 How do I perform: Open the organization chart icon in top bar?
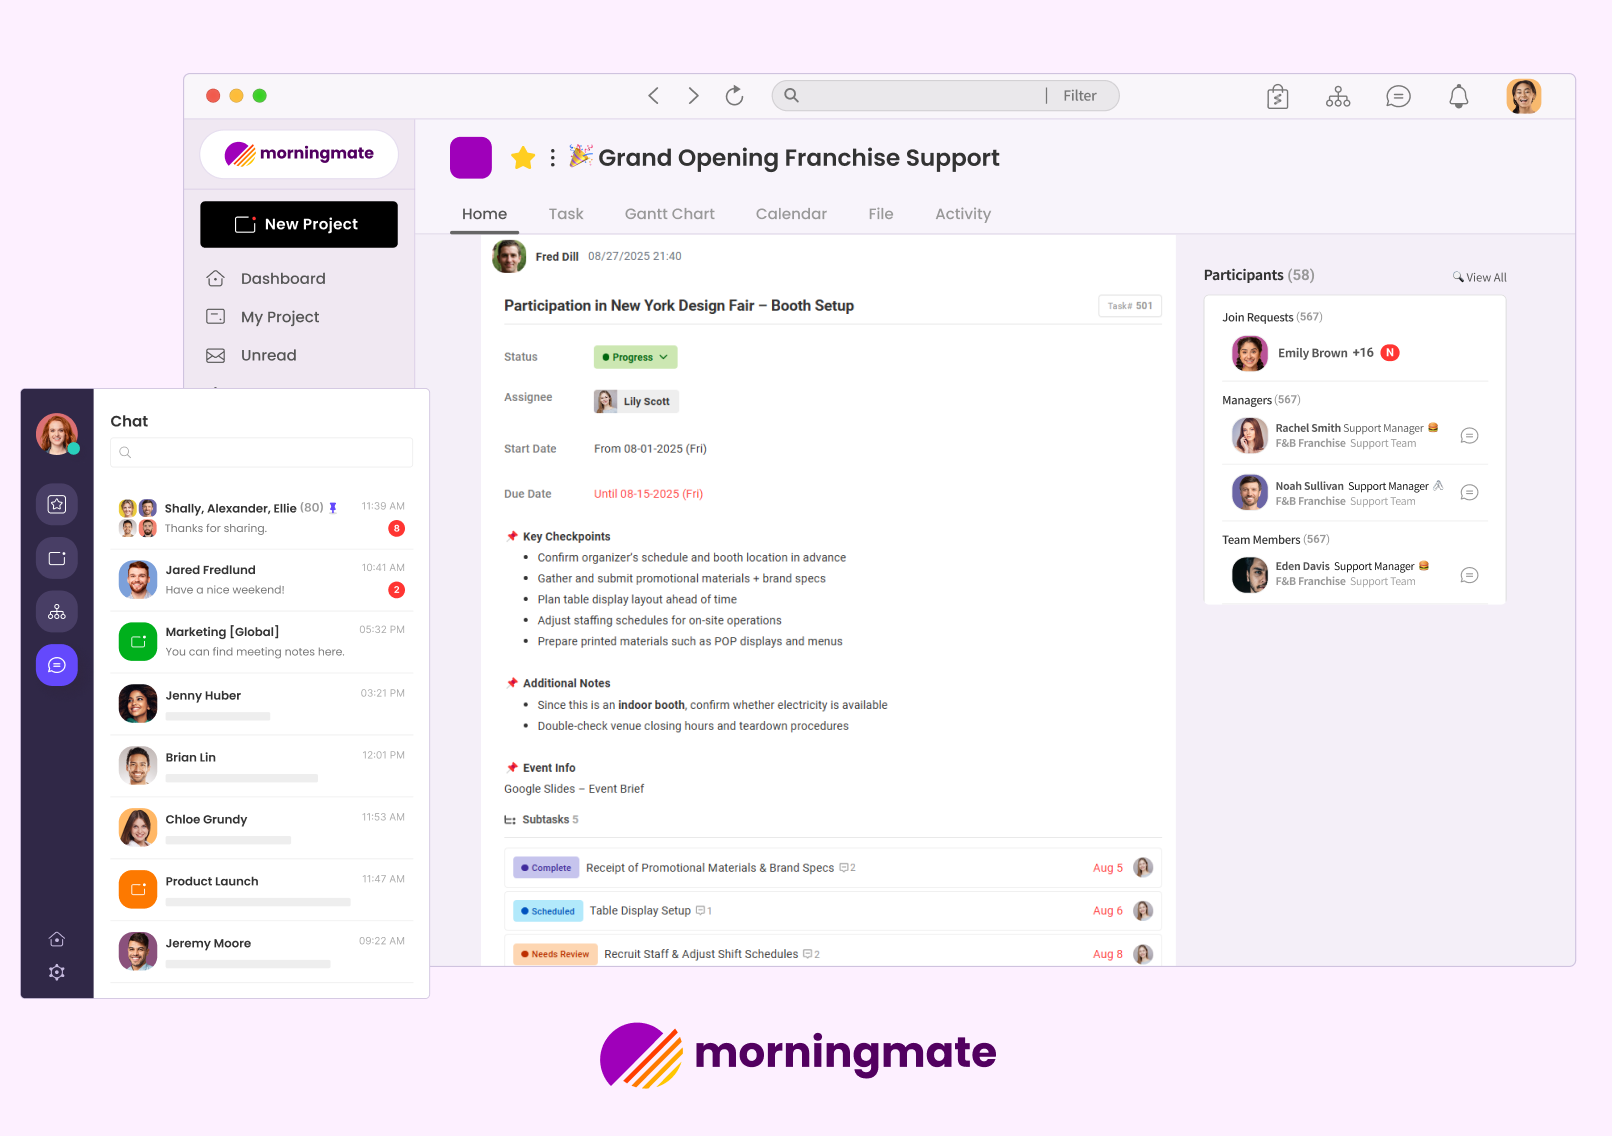tap(1337, 96)
